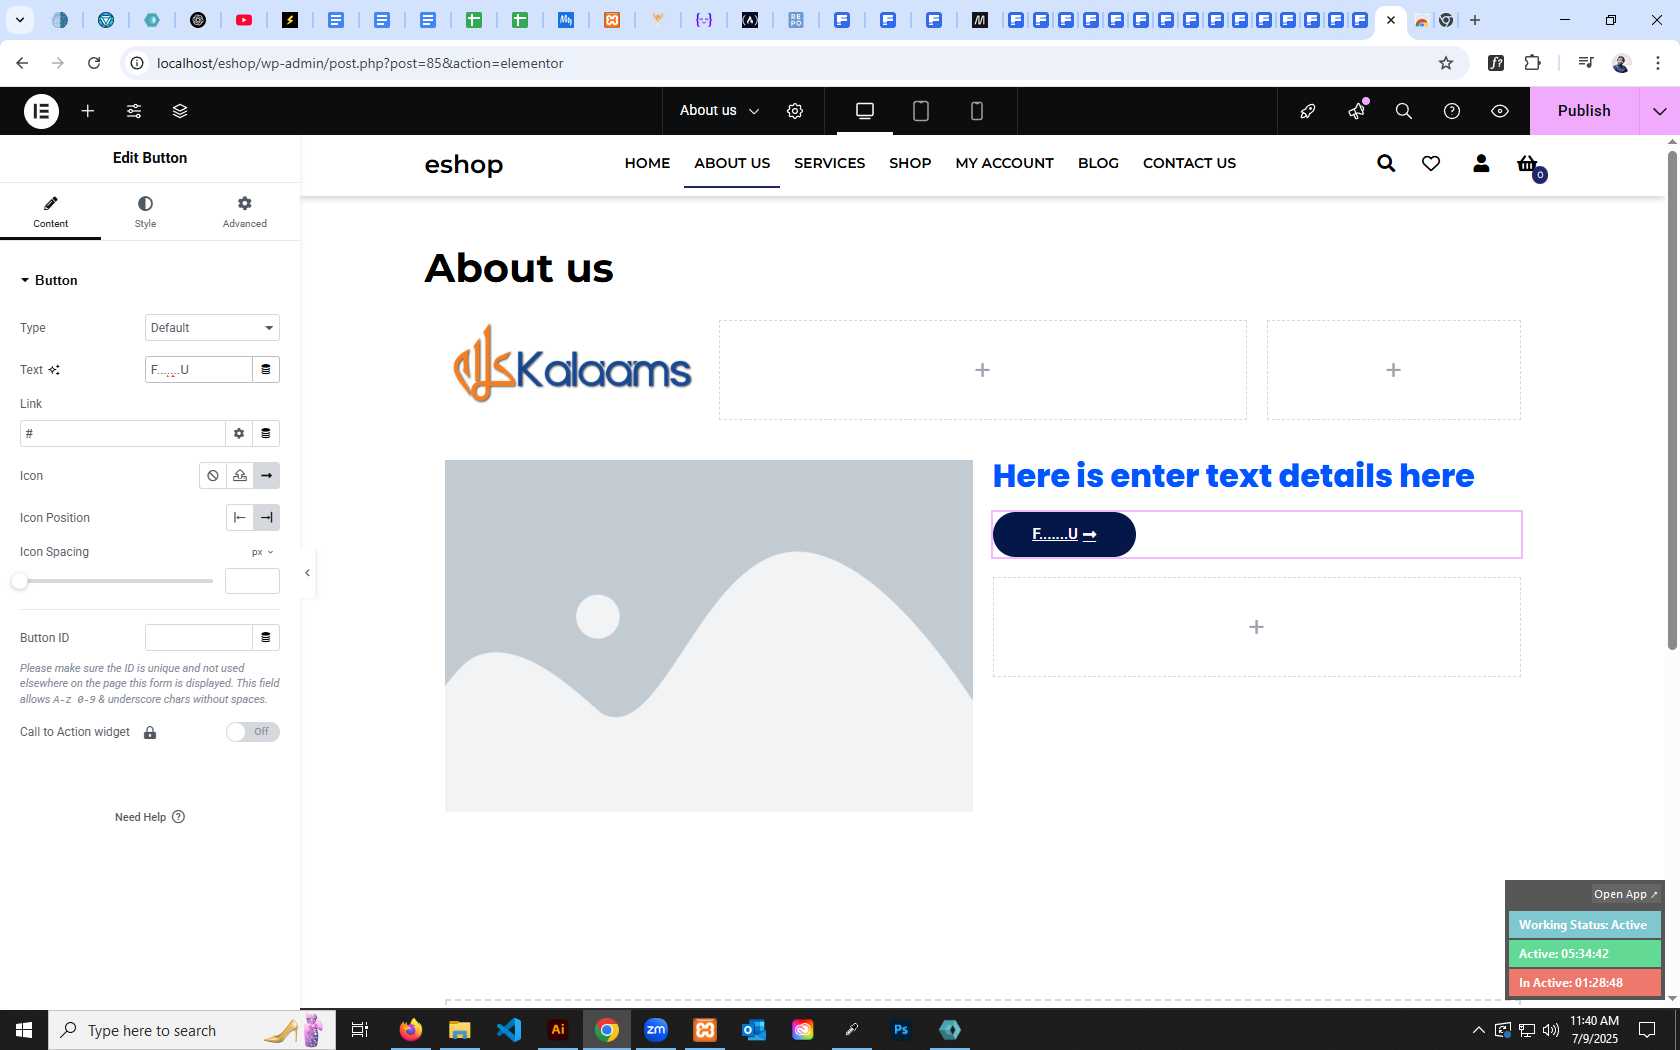This screenshot has width=1680, height=1050.
Task: Open the SHOP menu item
Action: coord(910,163)
